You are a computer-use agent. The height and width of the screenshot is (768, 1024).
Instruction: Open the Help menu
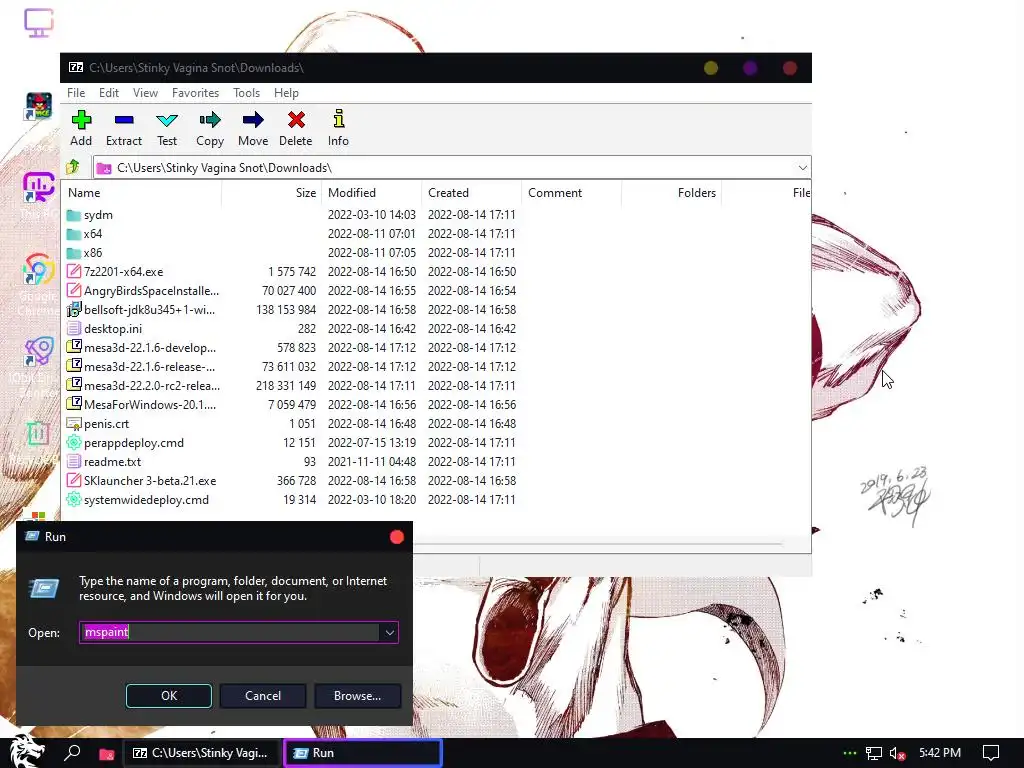pyautogui.click(x=286, y=93)
